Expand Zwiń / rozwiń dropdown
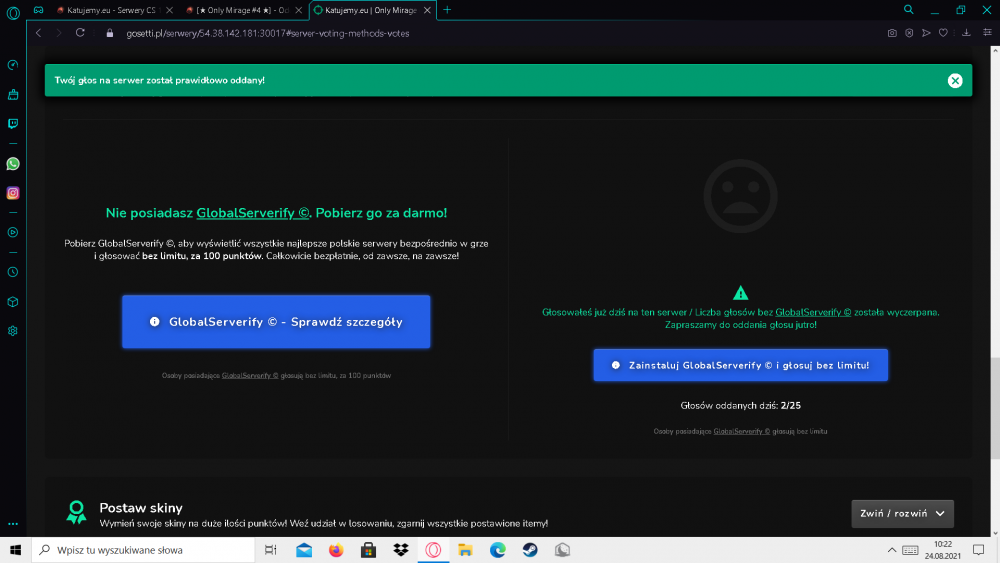 point(902,513)
